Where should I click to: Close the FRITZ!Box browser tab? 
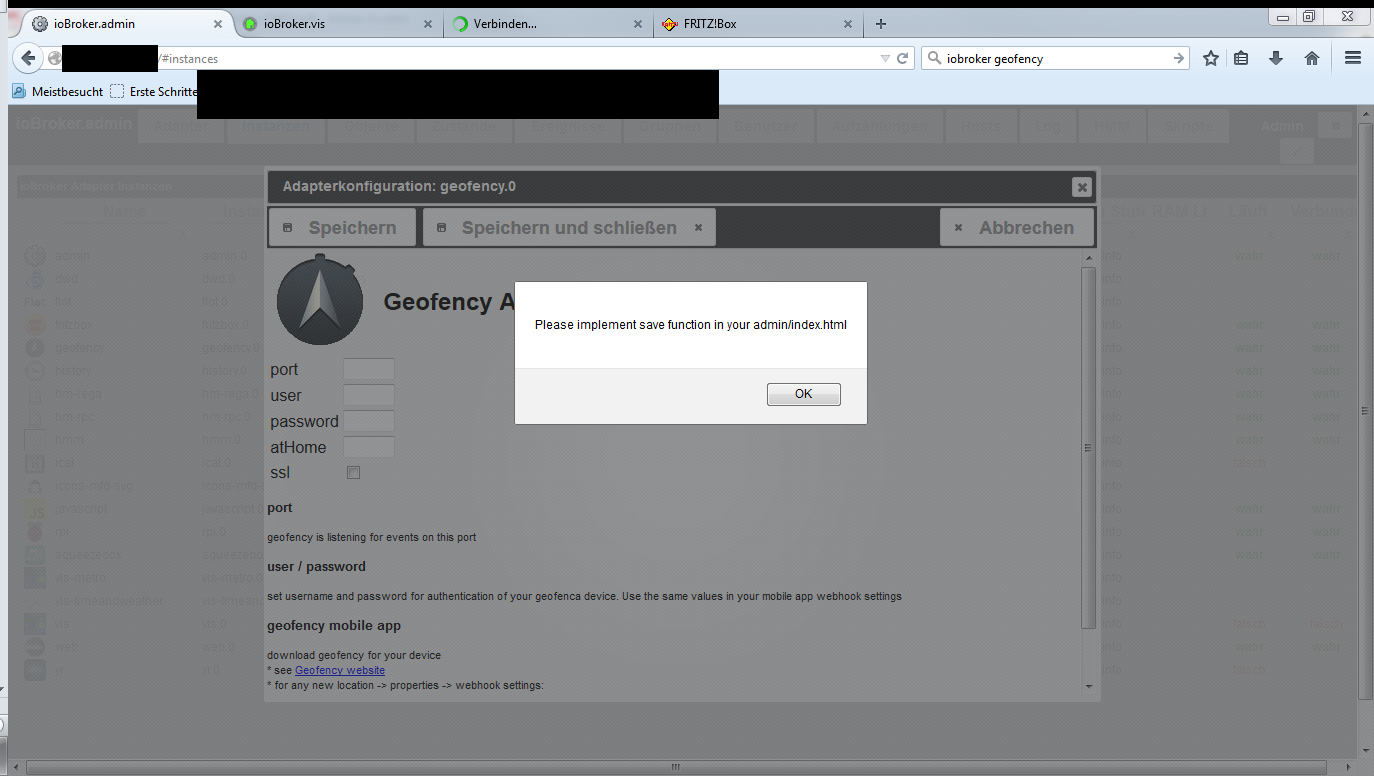[x=848, y=24]
